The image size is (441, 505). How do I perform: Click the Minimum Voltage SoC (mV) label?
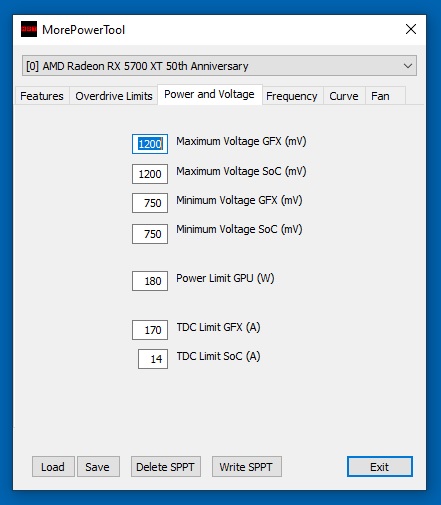239,229
